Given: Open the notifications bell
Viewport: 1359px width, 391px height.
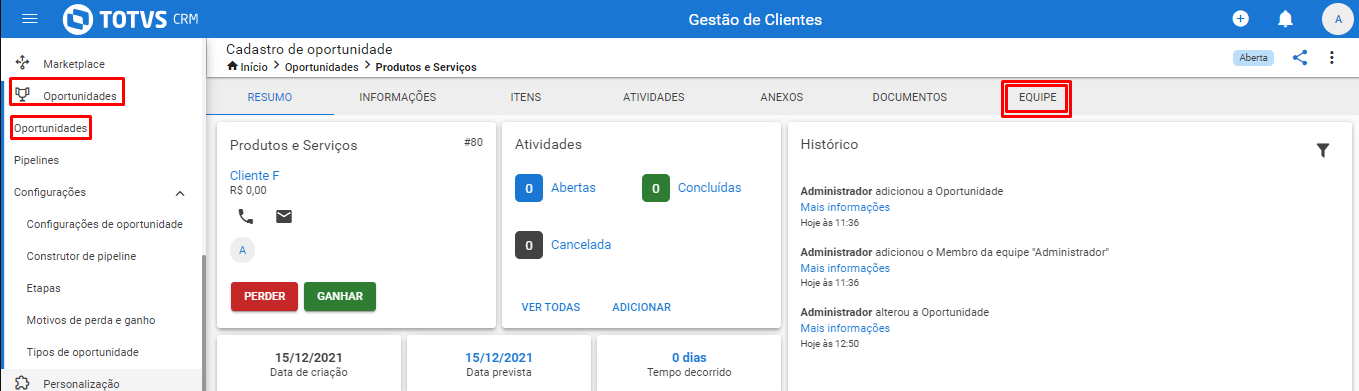Looking at the screenshot, I should tap(1286, 19).
